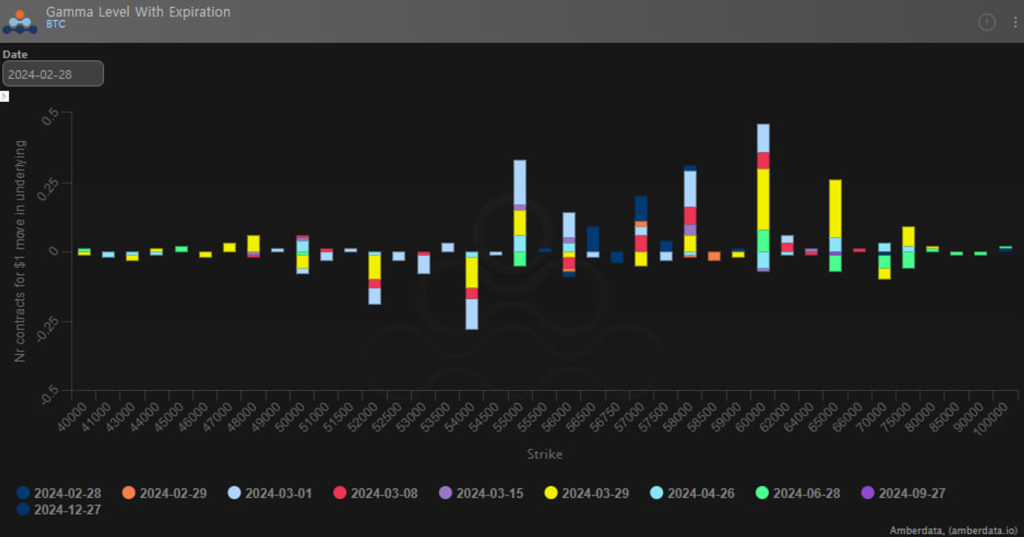Click the Date input field
This screenshot has height=537, width=1024.
click(52, 74)
